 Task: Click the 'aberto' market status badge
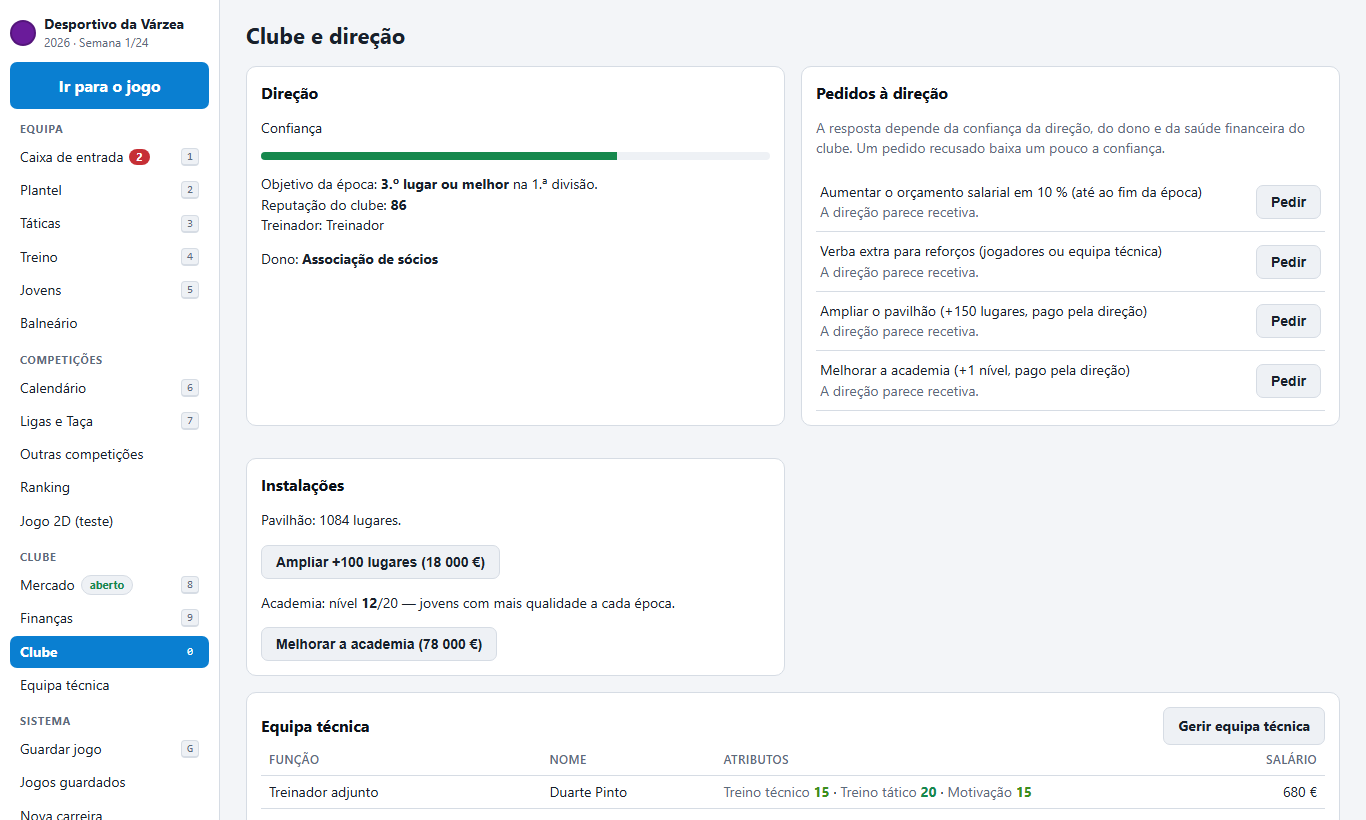point(107,585)
